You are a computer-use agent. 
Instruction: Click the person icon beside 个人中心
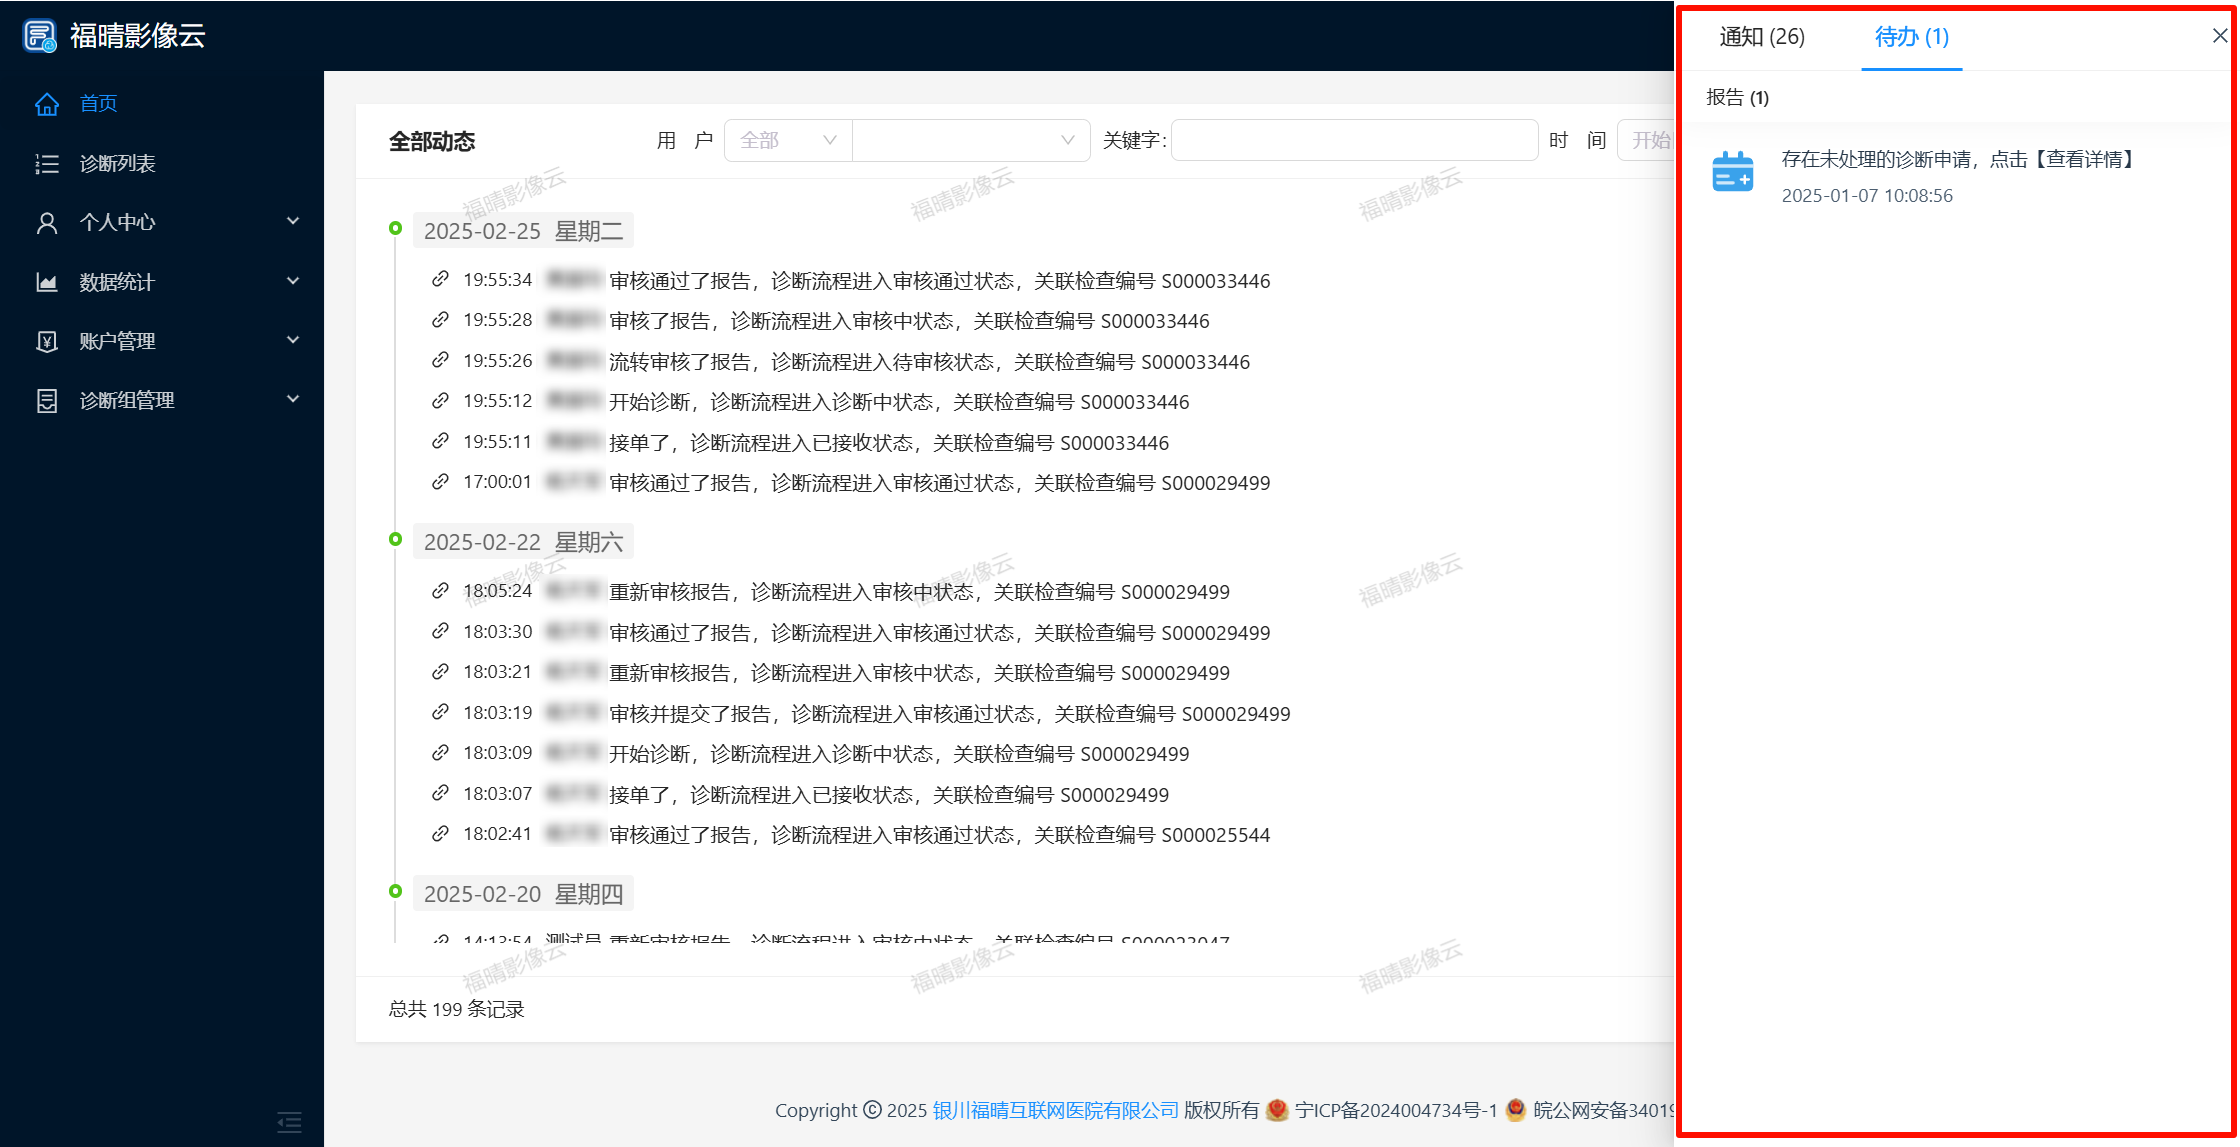click(x=47, y=223)
